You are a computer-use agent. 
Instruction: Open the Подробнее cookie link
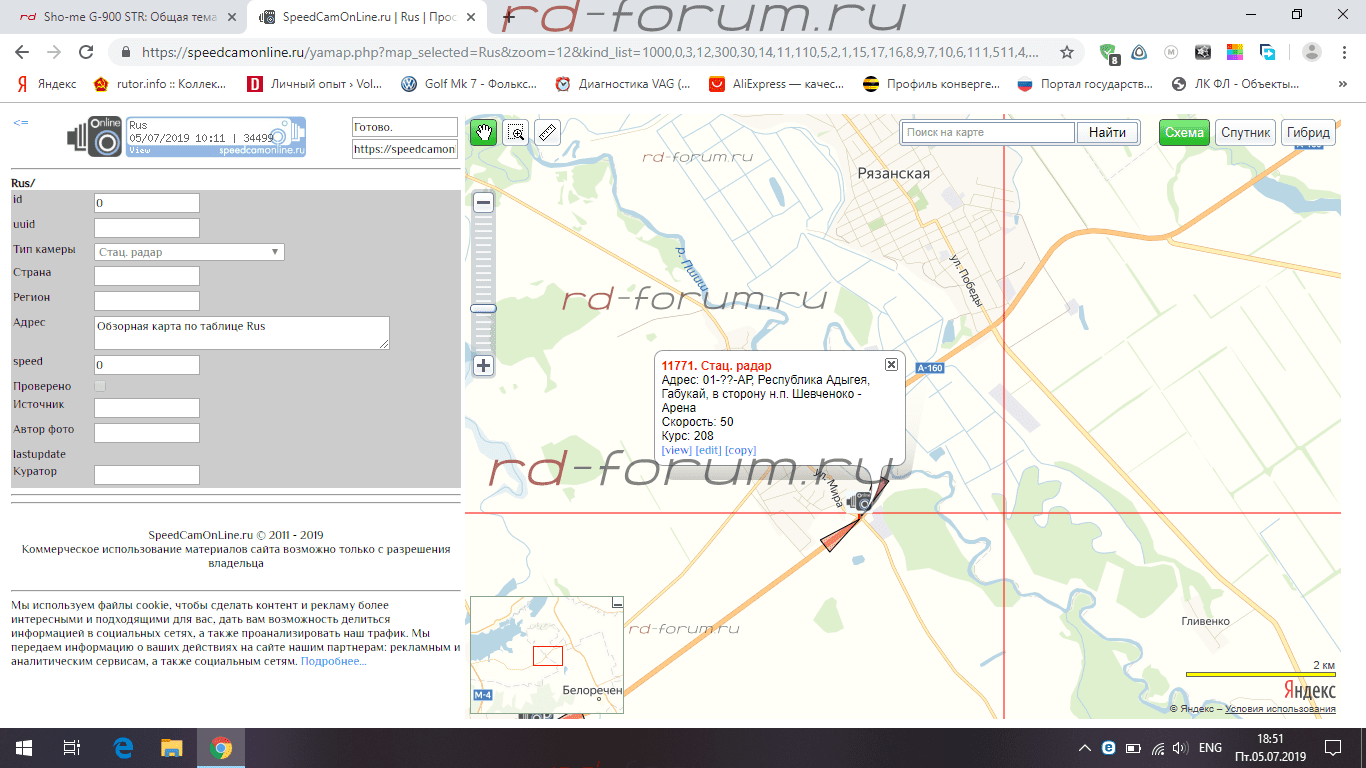pyautogui.click(x=333, y=661)
